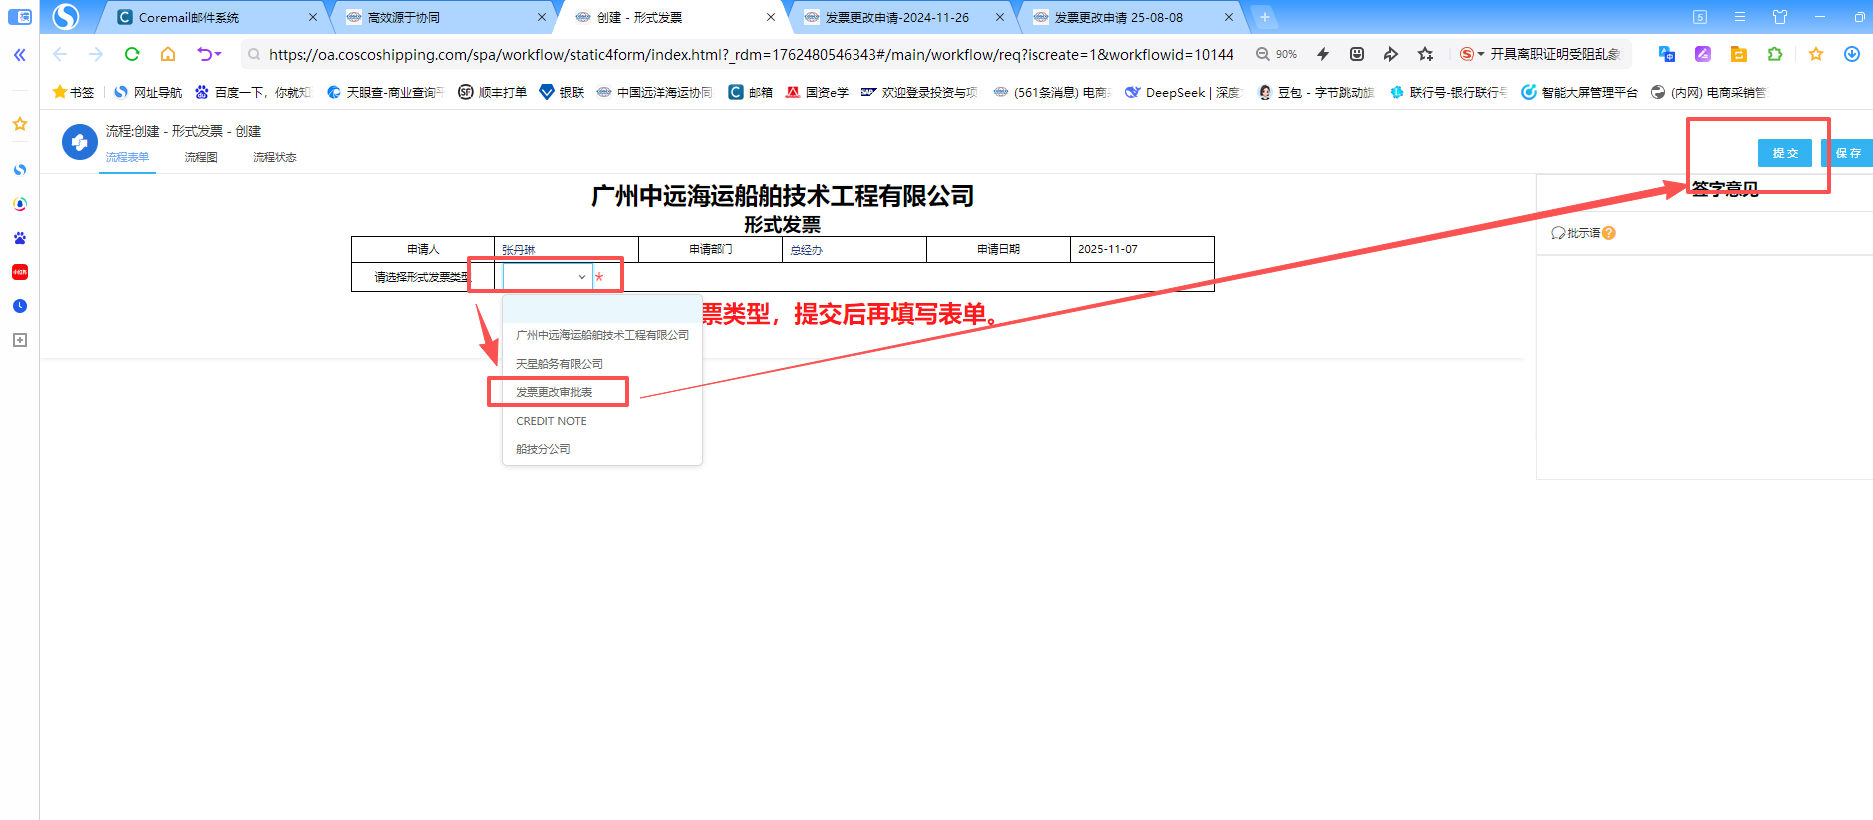Open the Coremail邮件系统 browser tab
1873x820 pixels.
pyautogui.click(x=189, y=17)
